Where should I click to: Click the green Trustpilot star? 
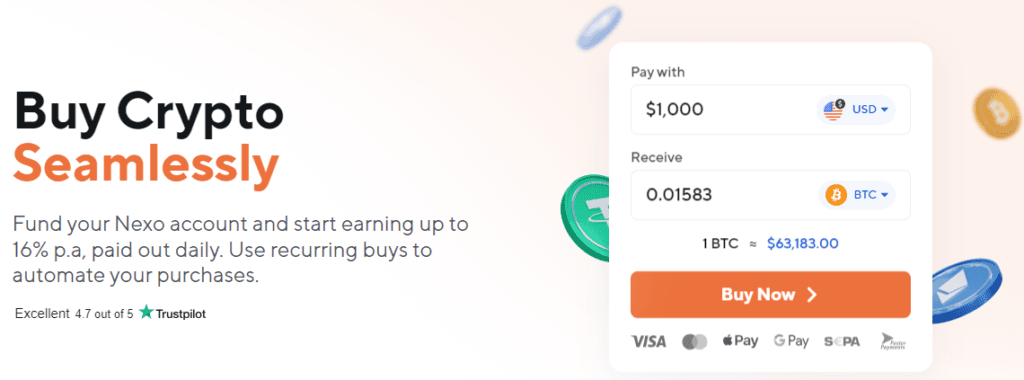tap(146, 313)
